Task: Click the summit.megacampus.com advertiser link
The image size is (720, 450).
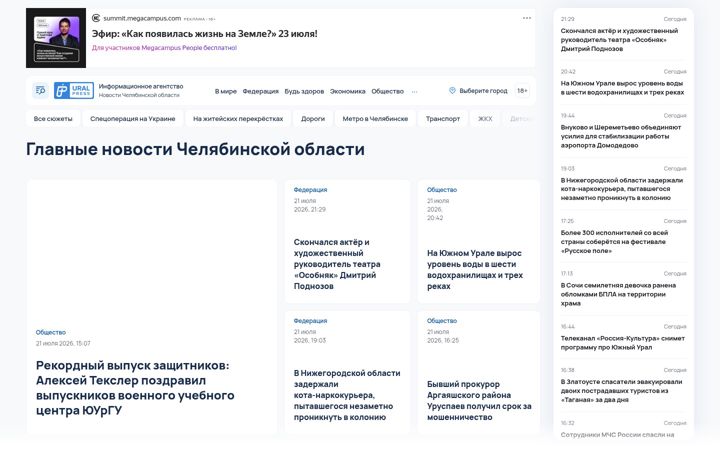Action: (x=142, y=18)
